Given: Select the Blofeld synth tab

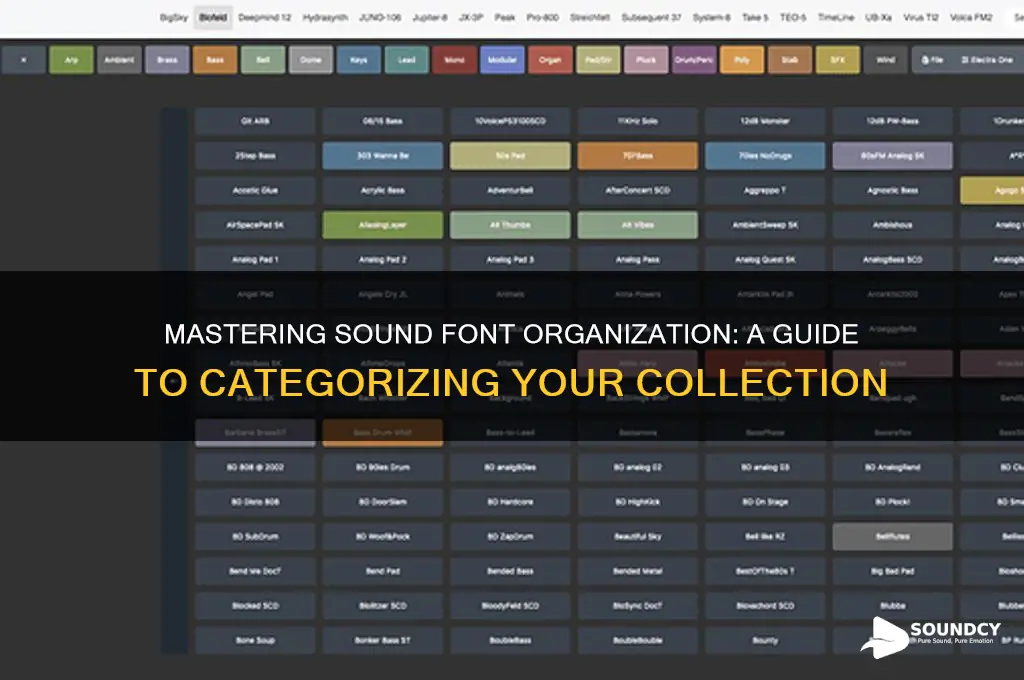Looking at the screenshot, I should tap(213, 18).
